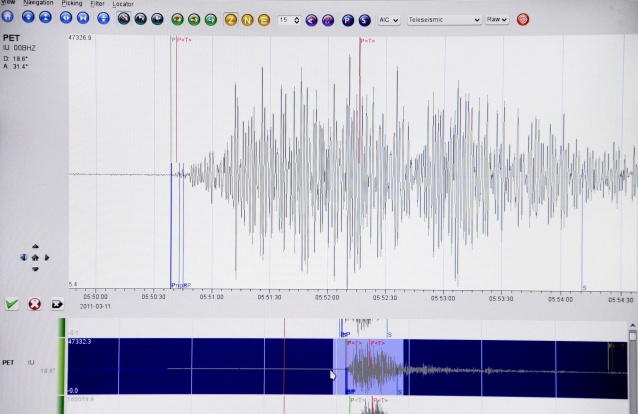The width and height of the screenshot is (638, 414).
Task: Click the first blue toolbar icon
Action: [9, 18]
